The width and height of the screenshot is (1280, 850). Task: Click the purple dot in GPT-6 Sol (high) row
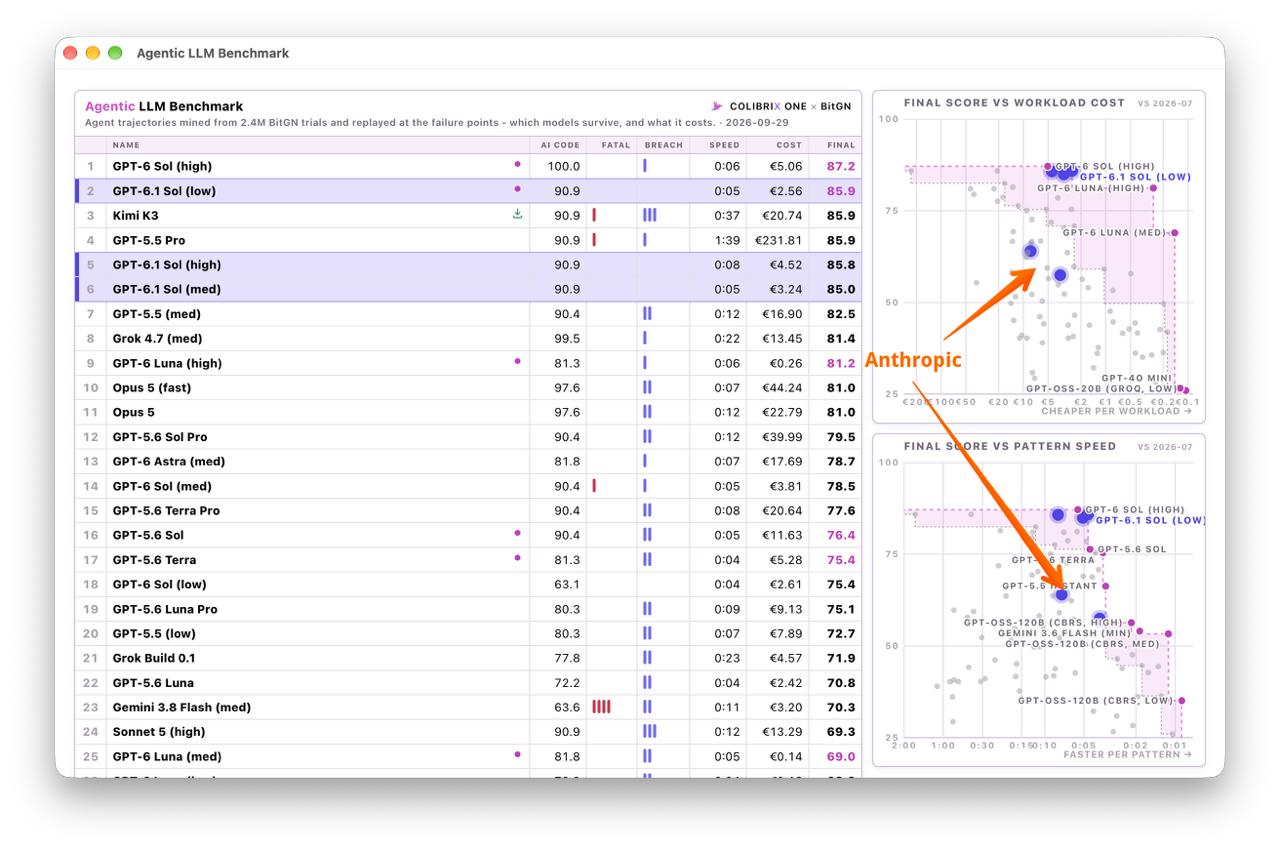coord(517,164)
